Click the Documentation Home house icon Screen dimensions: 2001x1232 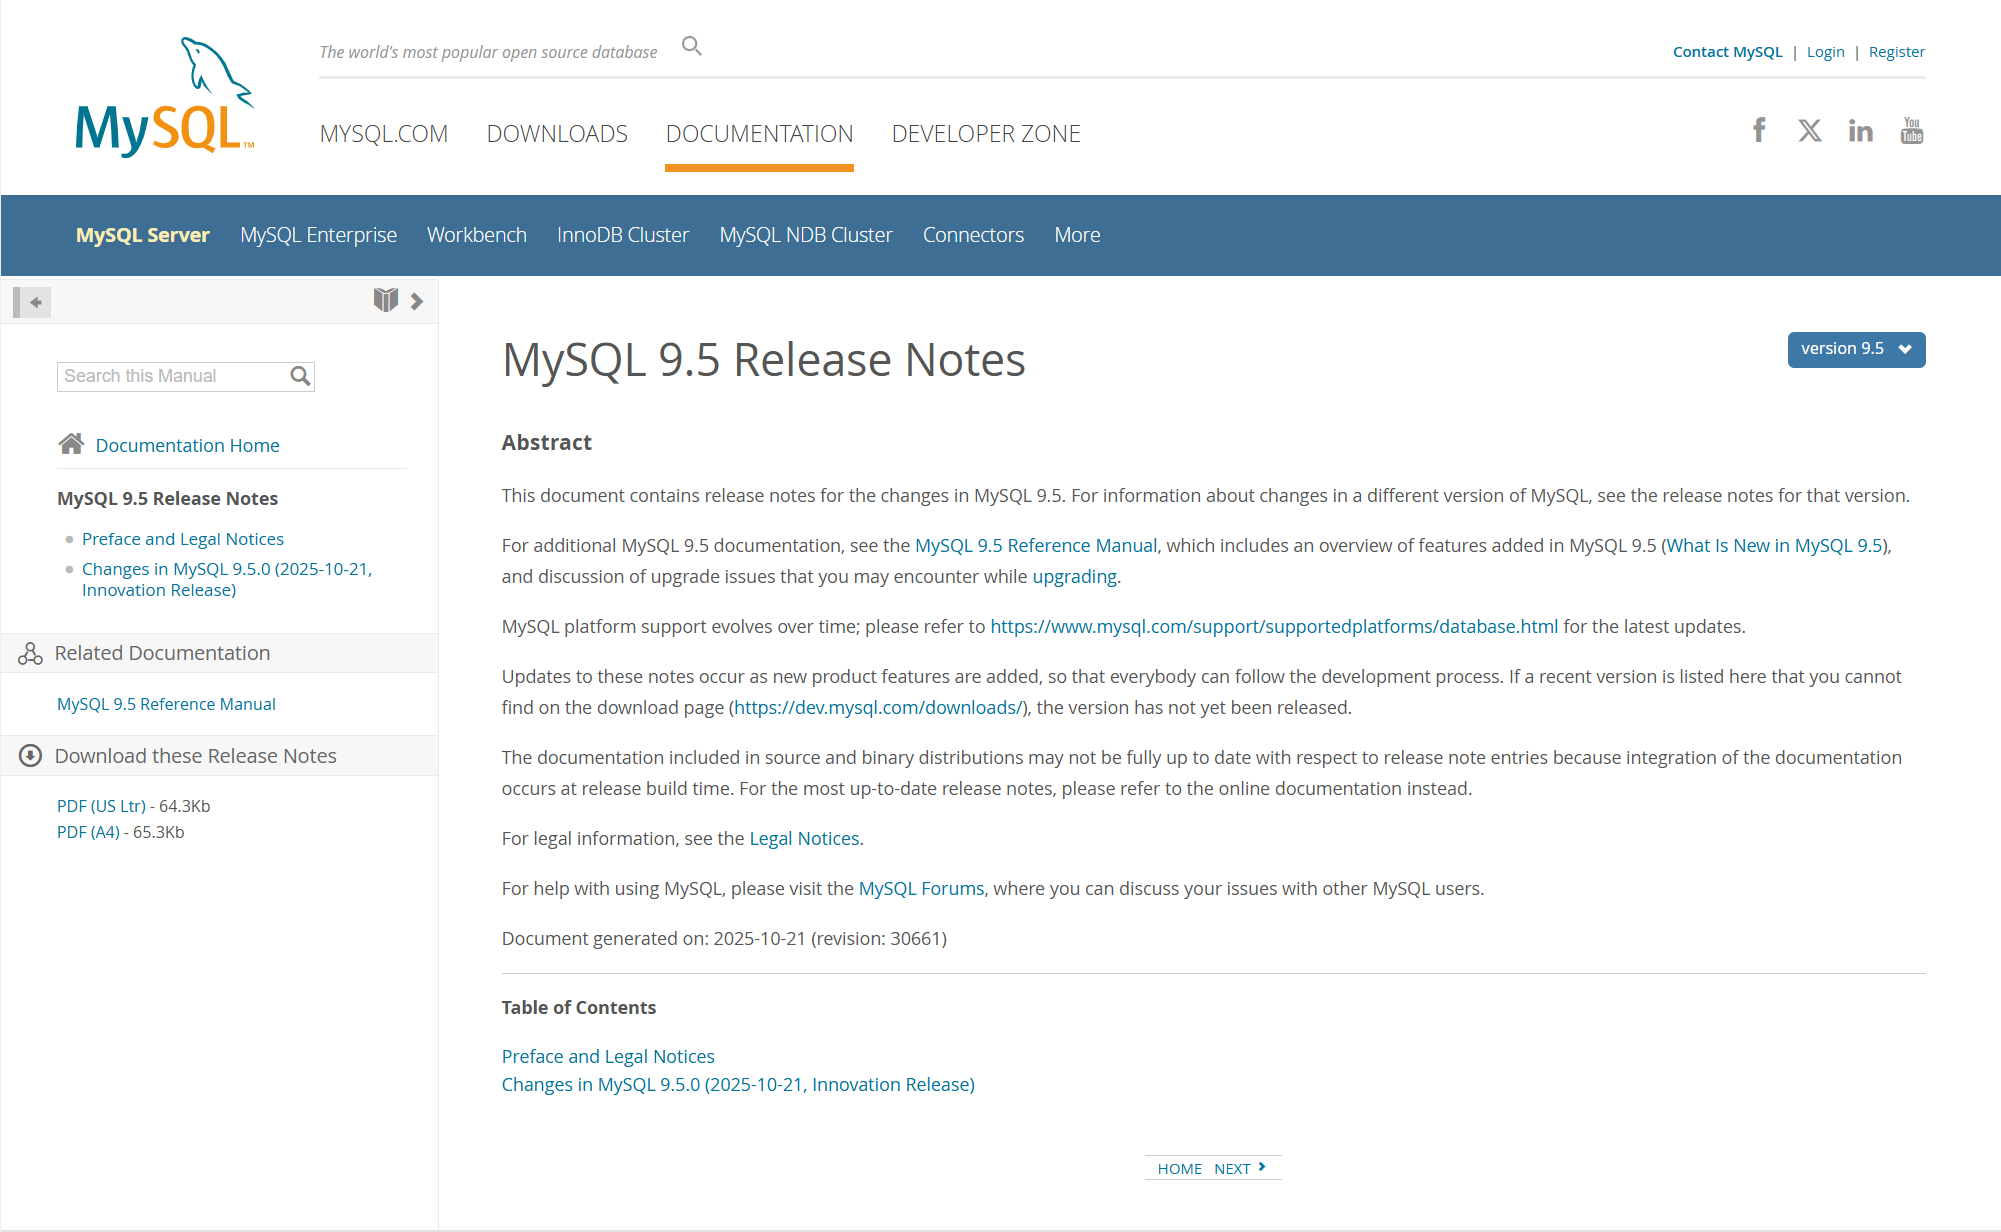point(71,444)
